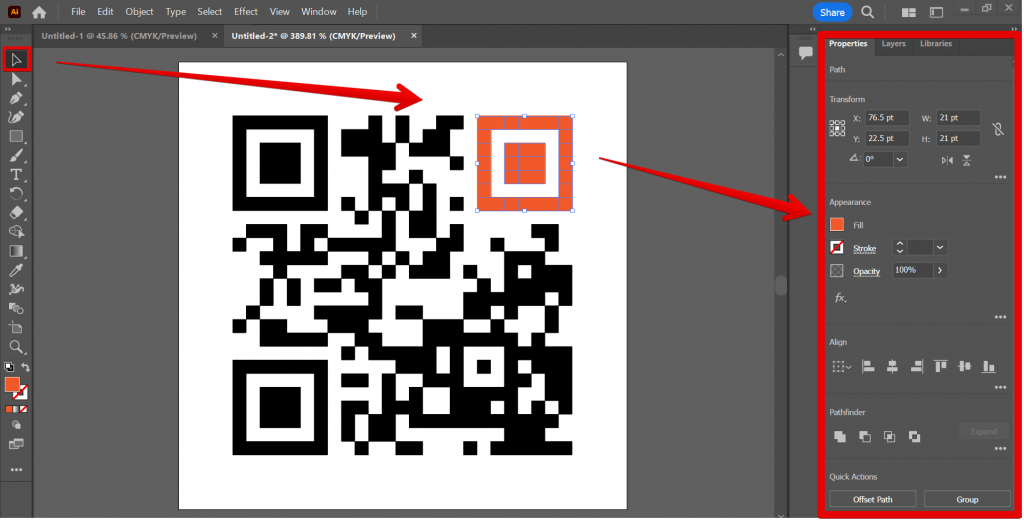Click Flip Horizontally icon in Transform
The image size is (1024, 520).
pyautogui.click(x=947, y=160)
